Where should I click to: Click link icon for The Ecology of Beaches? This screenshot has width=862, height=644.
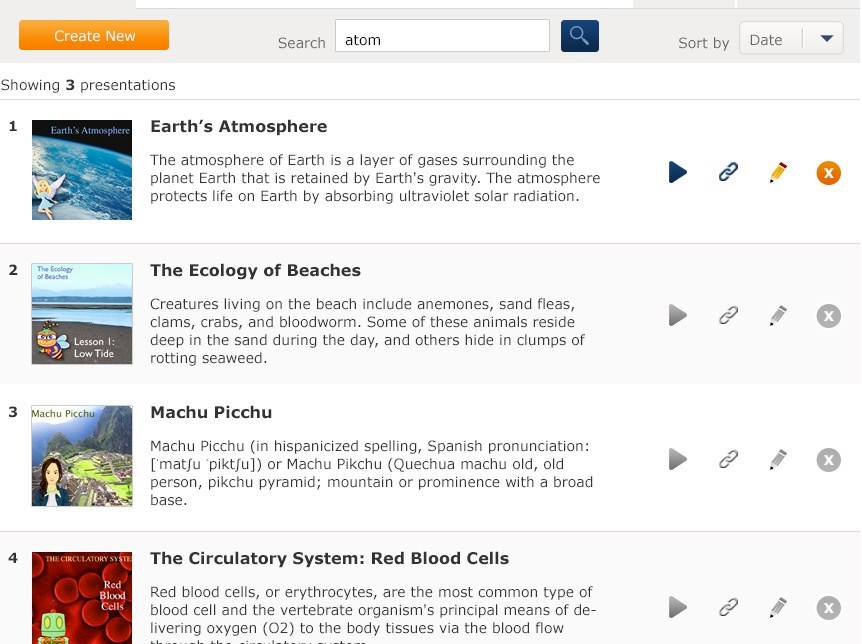728,316
